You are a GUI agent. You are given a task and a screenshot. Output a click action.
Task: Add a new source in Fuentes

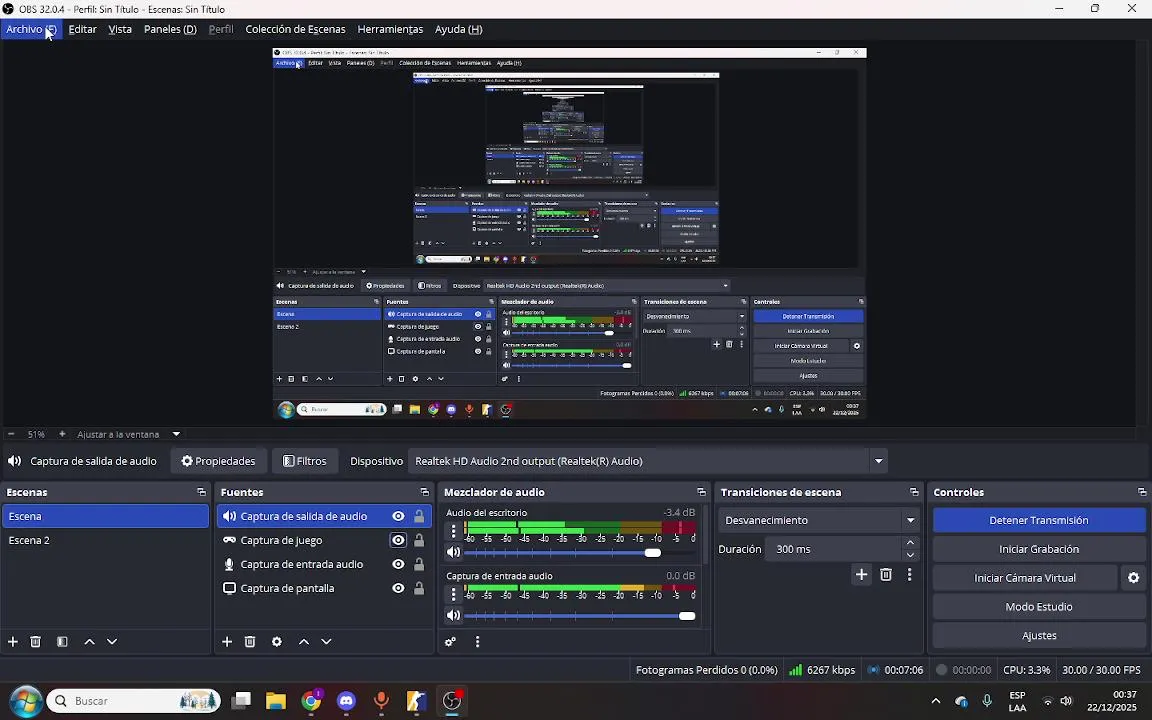pyautogui.click(x=227, y=642)
